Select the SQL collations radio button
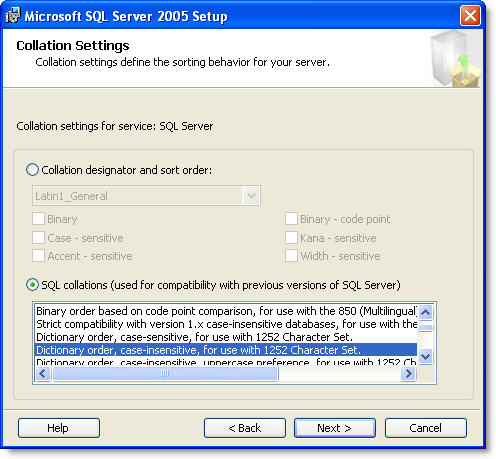The image size is (496, 459). 32,285
